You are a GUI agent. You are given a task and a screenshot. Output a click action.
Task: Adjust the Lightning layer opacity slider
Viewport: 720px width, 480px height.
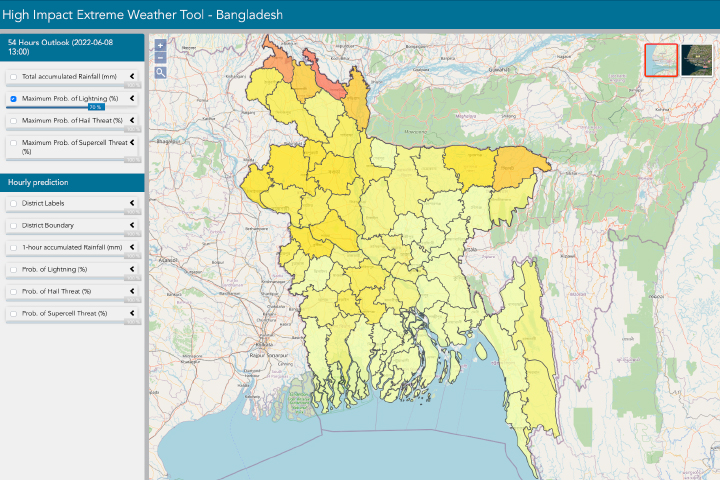95,107
